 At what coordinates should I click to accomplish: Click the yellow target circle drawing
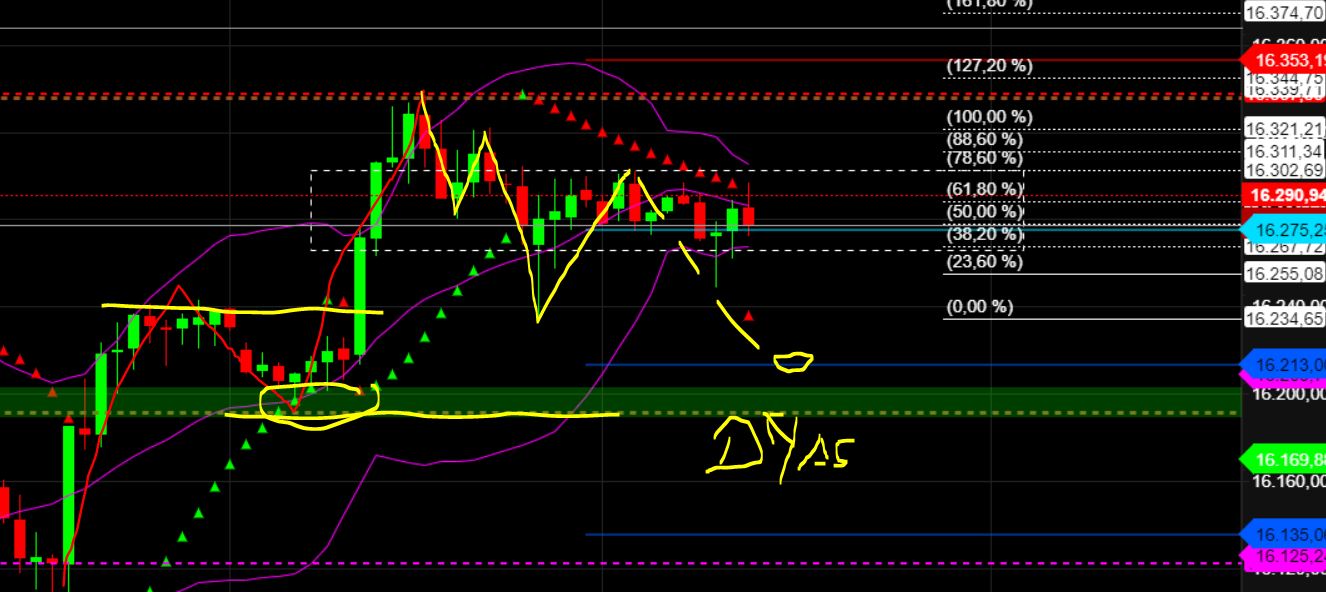point(793,361)
